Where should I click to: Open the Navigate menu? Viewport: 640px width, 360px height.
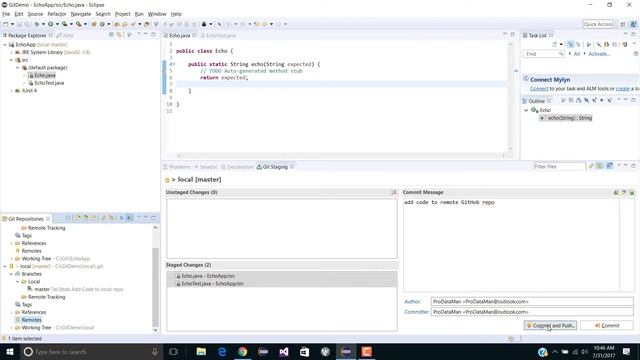(81, 14)
